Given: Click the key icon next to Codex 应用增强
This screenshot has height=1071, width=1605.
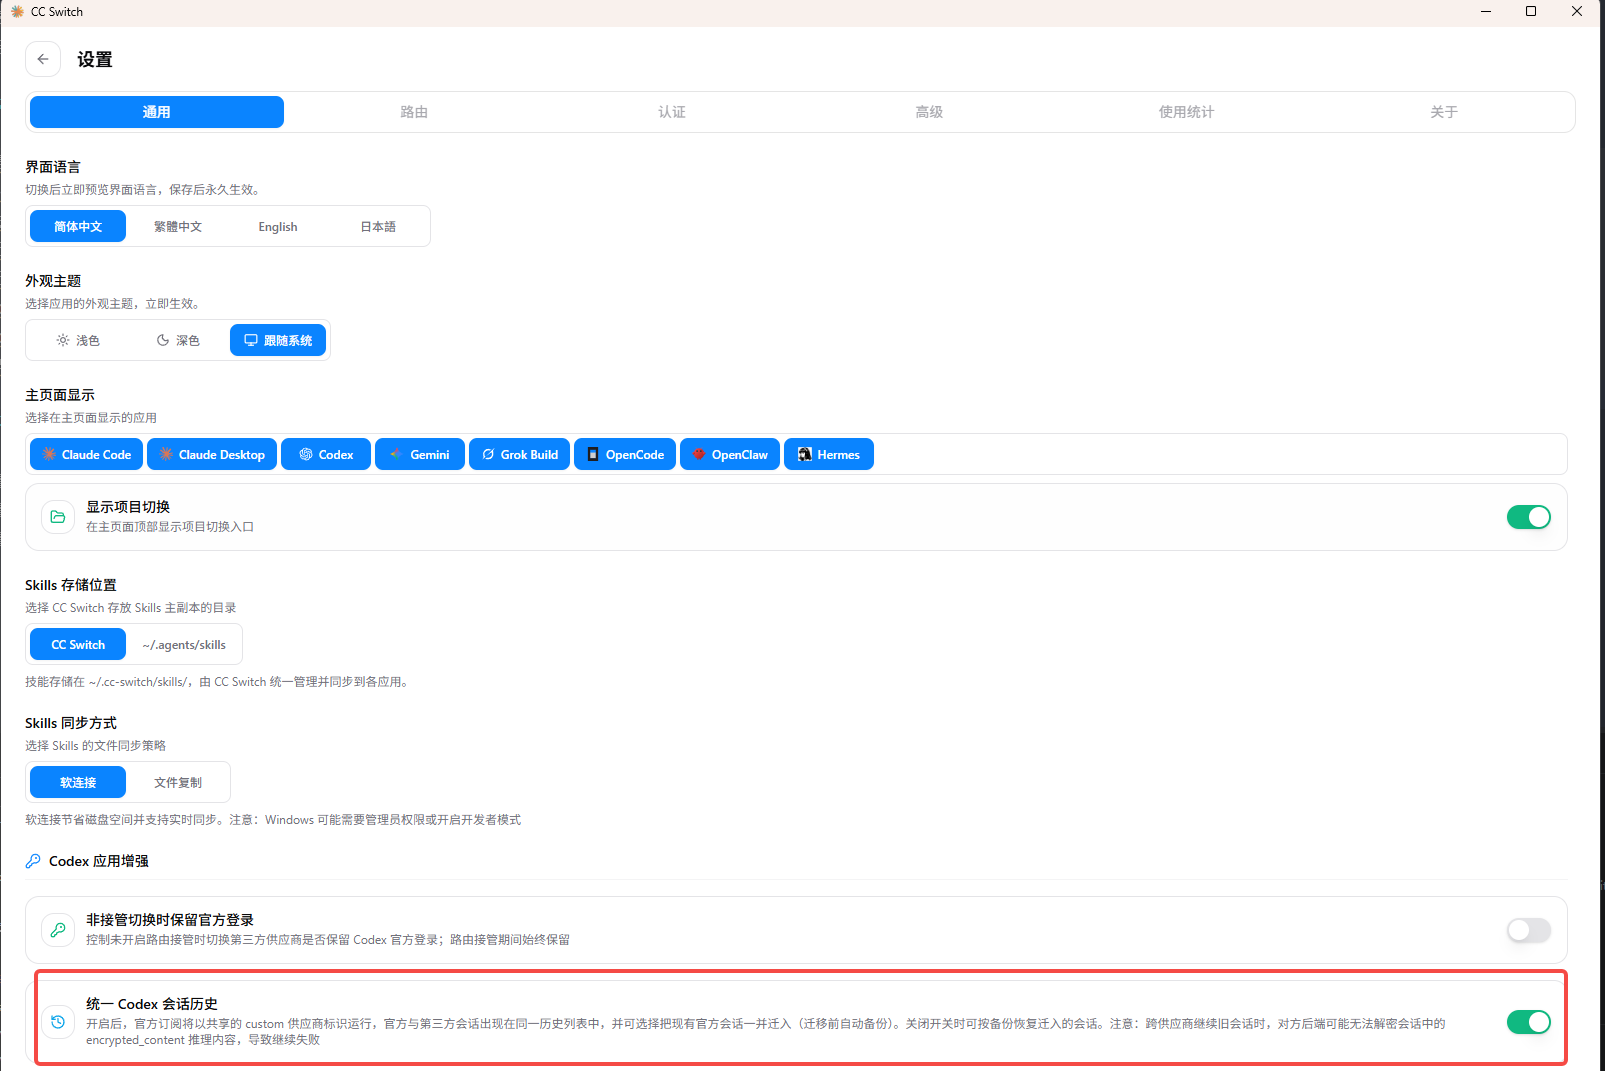Looking at the screenshot, I should 33,861.
